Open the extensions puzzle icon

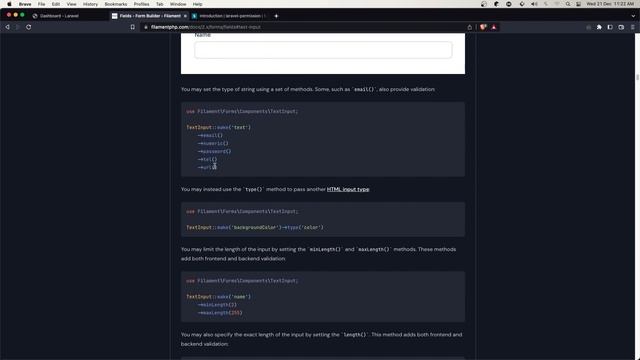tap(599, 27)
